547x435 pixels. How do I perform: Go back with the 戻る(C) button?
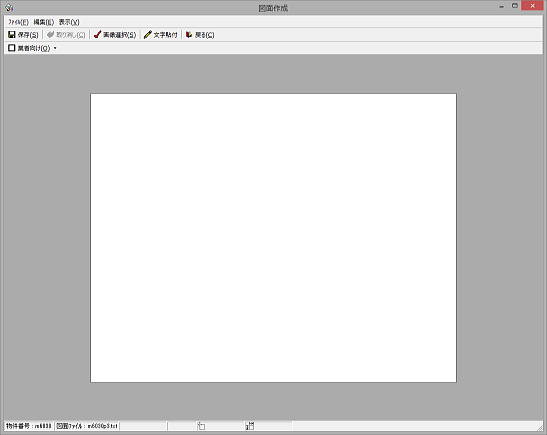200,35
